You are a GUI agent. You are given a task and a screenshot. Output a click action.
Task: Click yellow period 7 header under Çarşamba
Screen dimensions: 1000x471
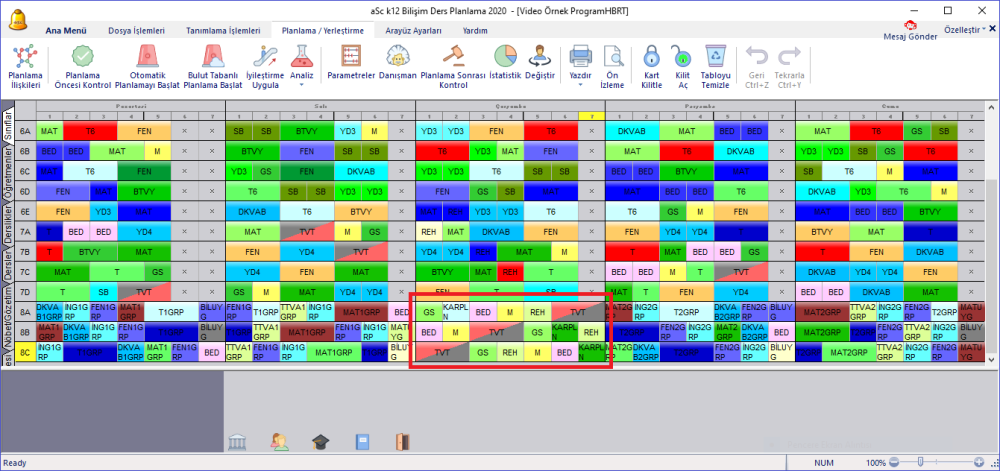coord(591,117)
